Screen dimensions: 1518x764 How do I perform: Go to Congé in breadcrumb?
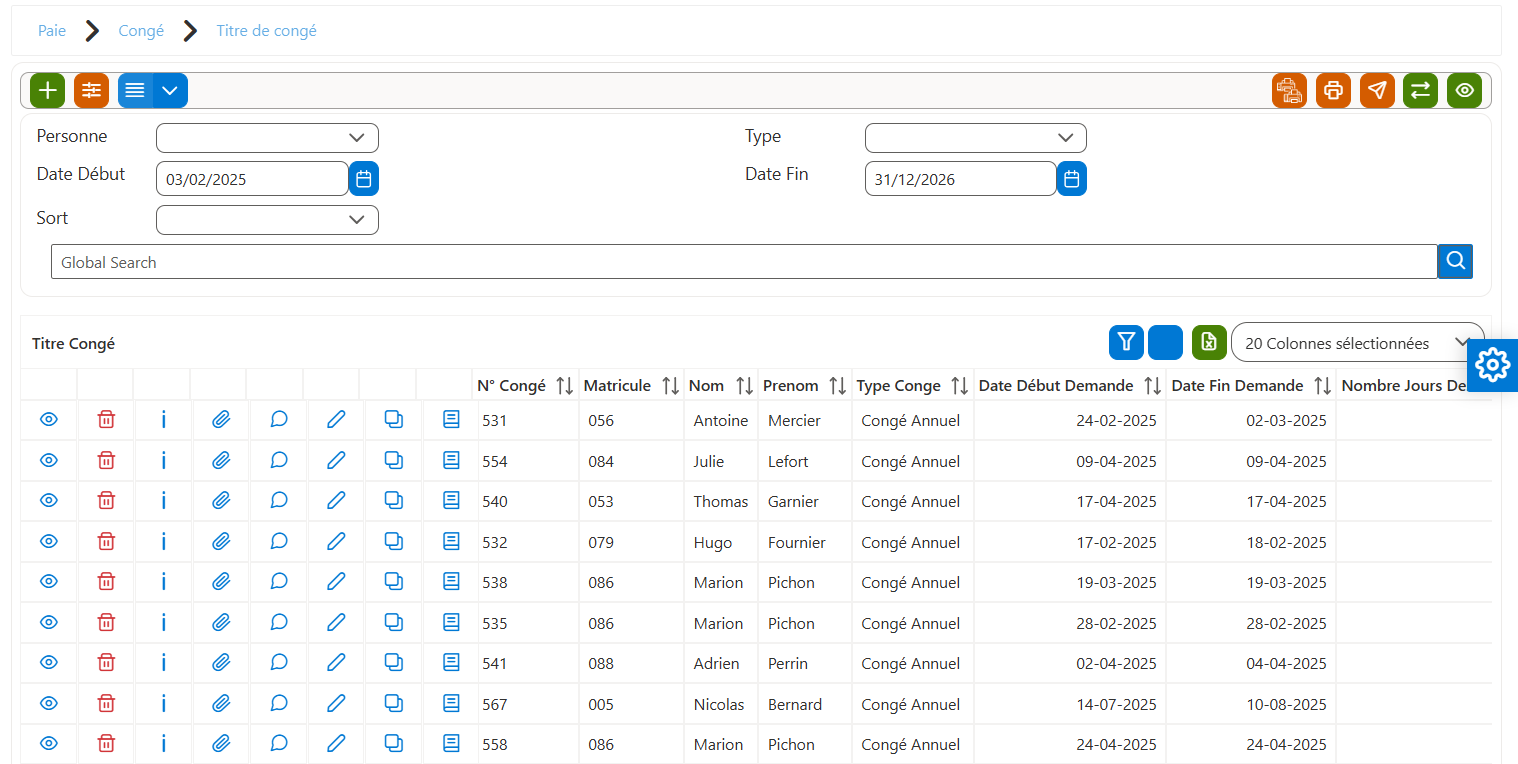[141, 31]
